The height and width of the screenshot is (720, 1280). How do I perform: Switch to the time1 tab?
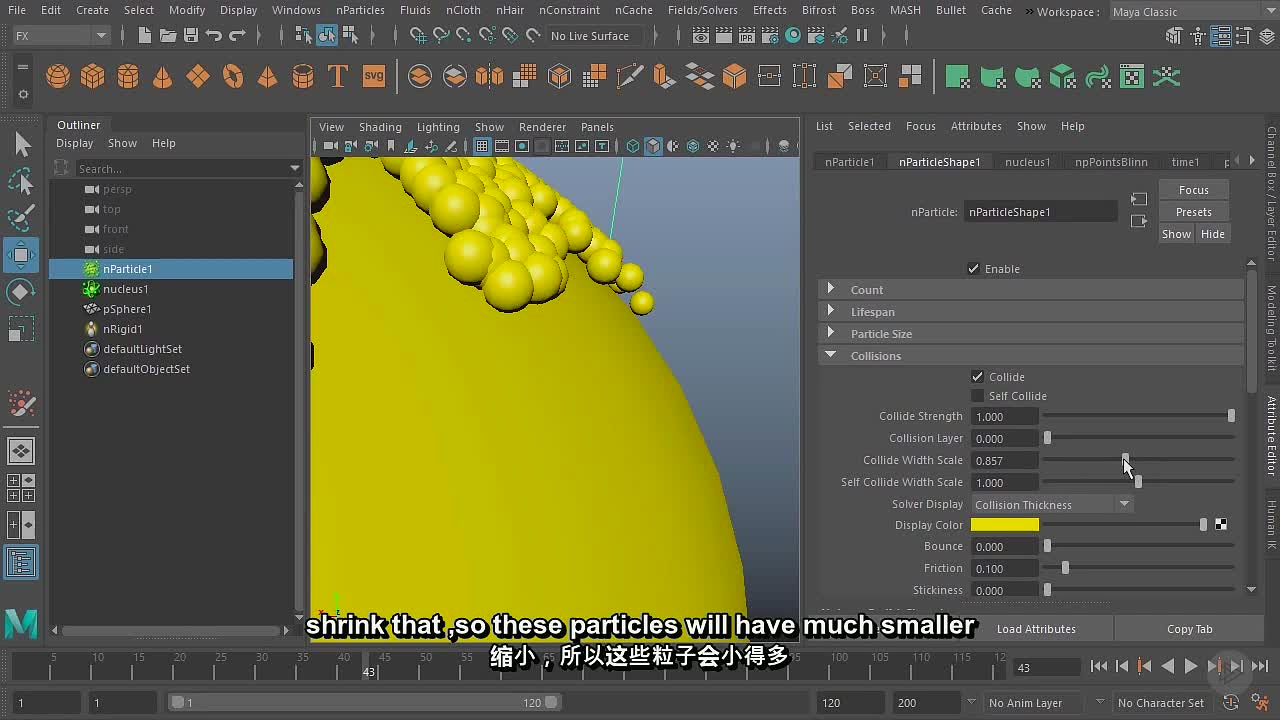(1185, 161)
